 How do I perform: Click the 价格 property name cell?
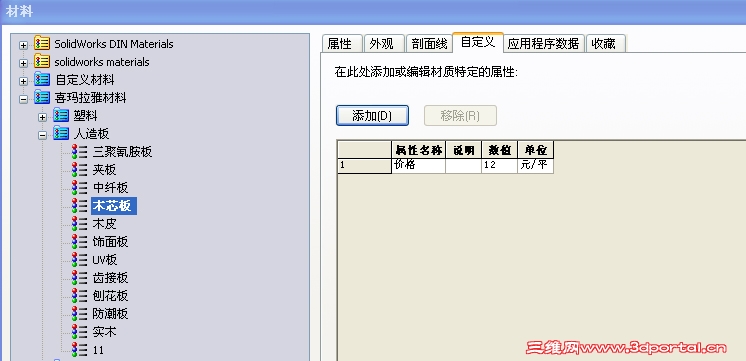tap(419, 166)
